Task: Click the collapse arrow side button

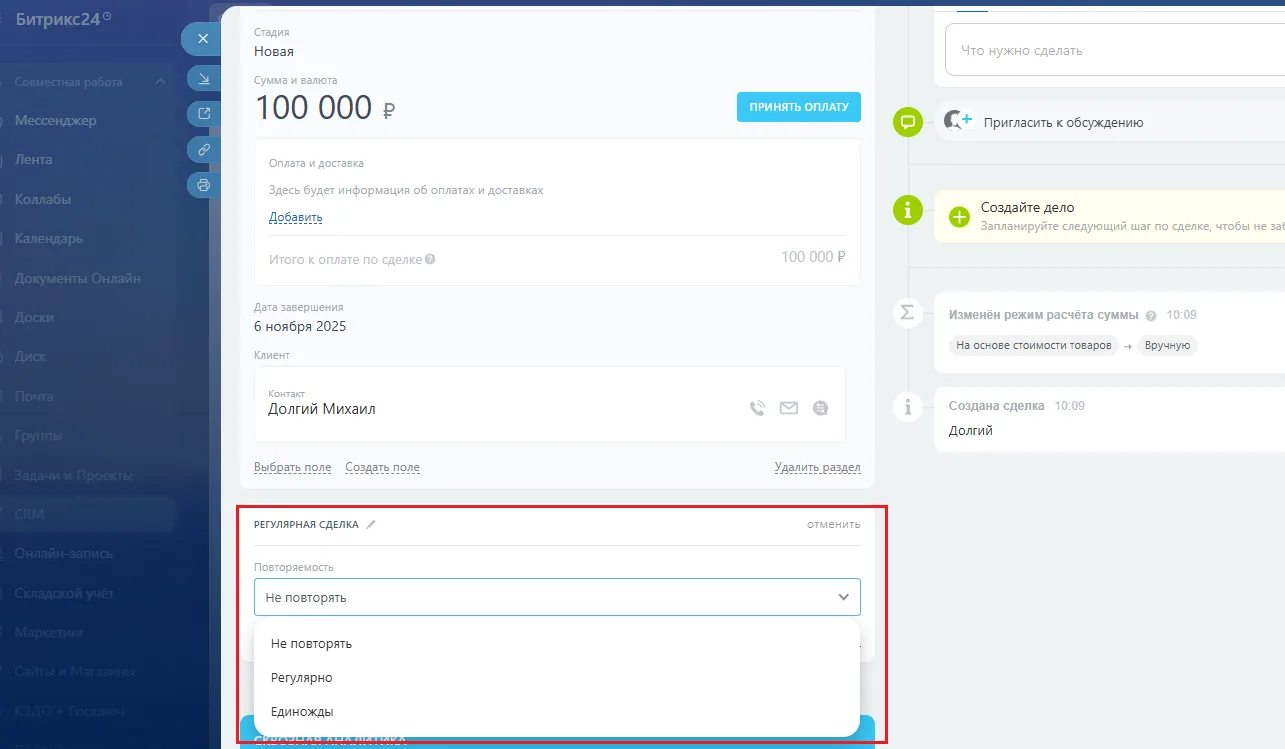Action: pyautogui.click(x=204, y=78)
